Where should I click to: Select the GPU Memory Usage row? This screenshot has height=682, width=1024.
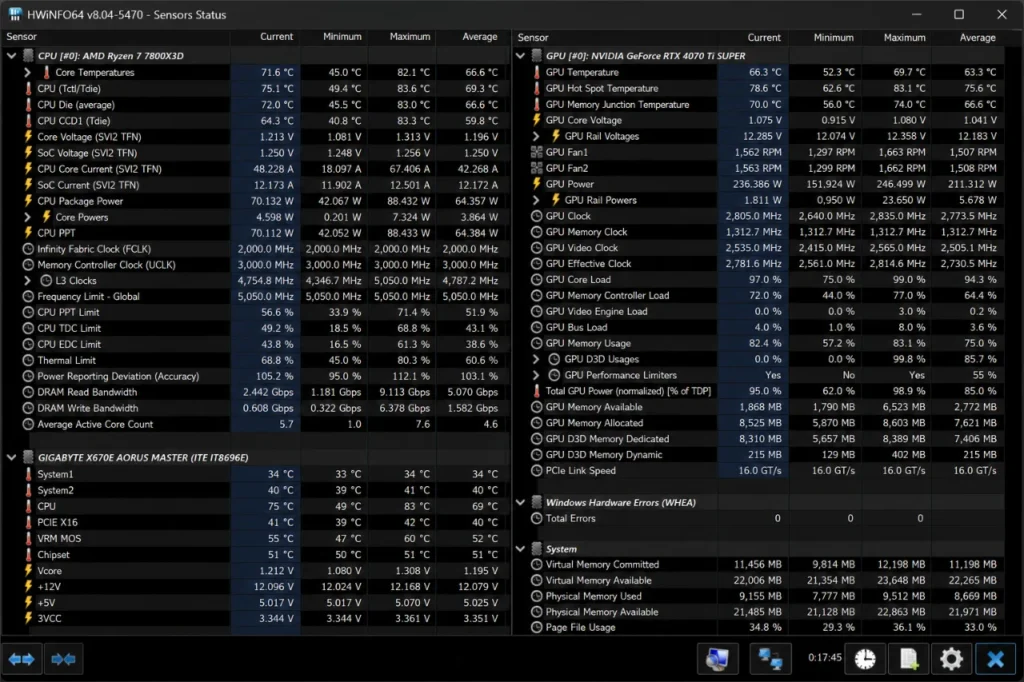tap(760, 343)
